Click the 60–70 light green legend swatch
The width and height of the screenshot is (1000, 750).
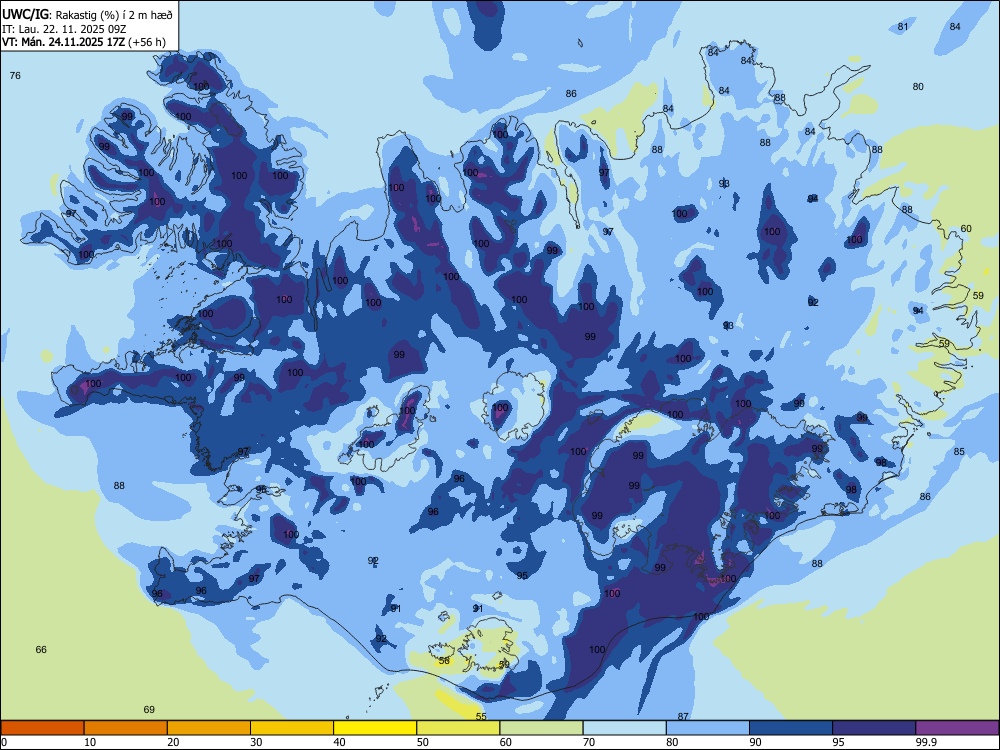point(541,728)
